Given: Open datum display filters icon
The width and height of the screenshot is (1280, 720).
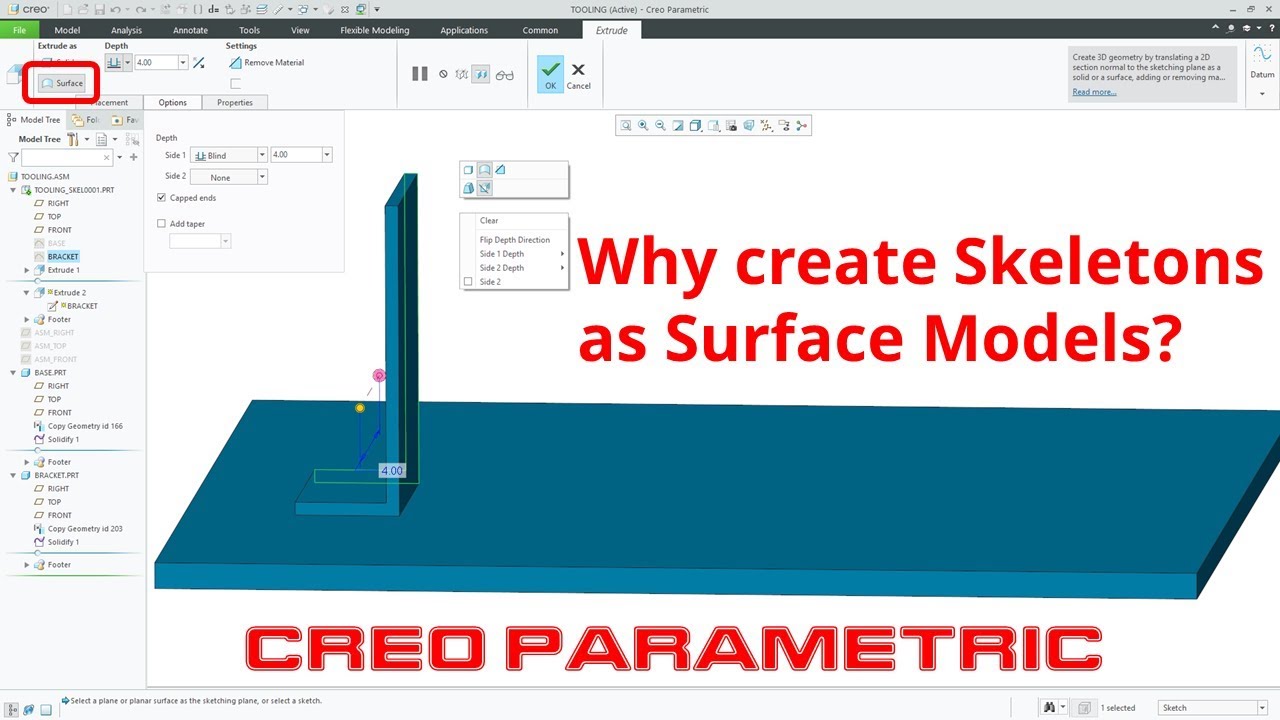Looking at the screenshot, I should point(766,126).
